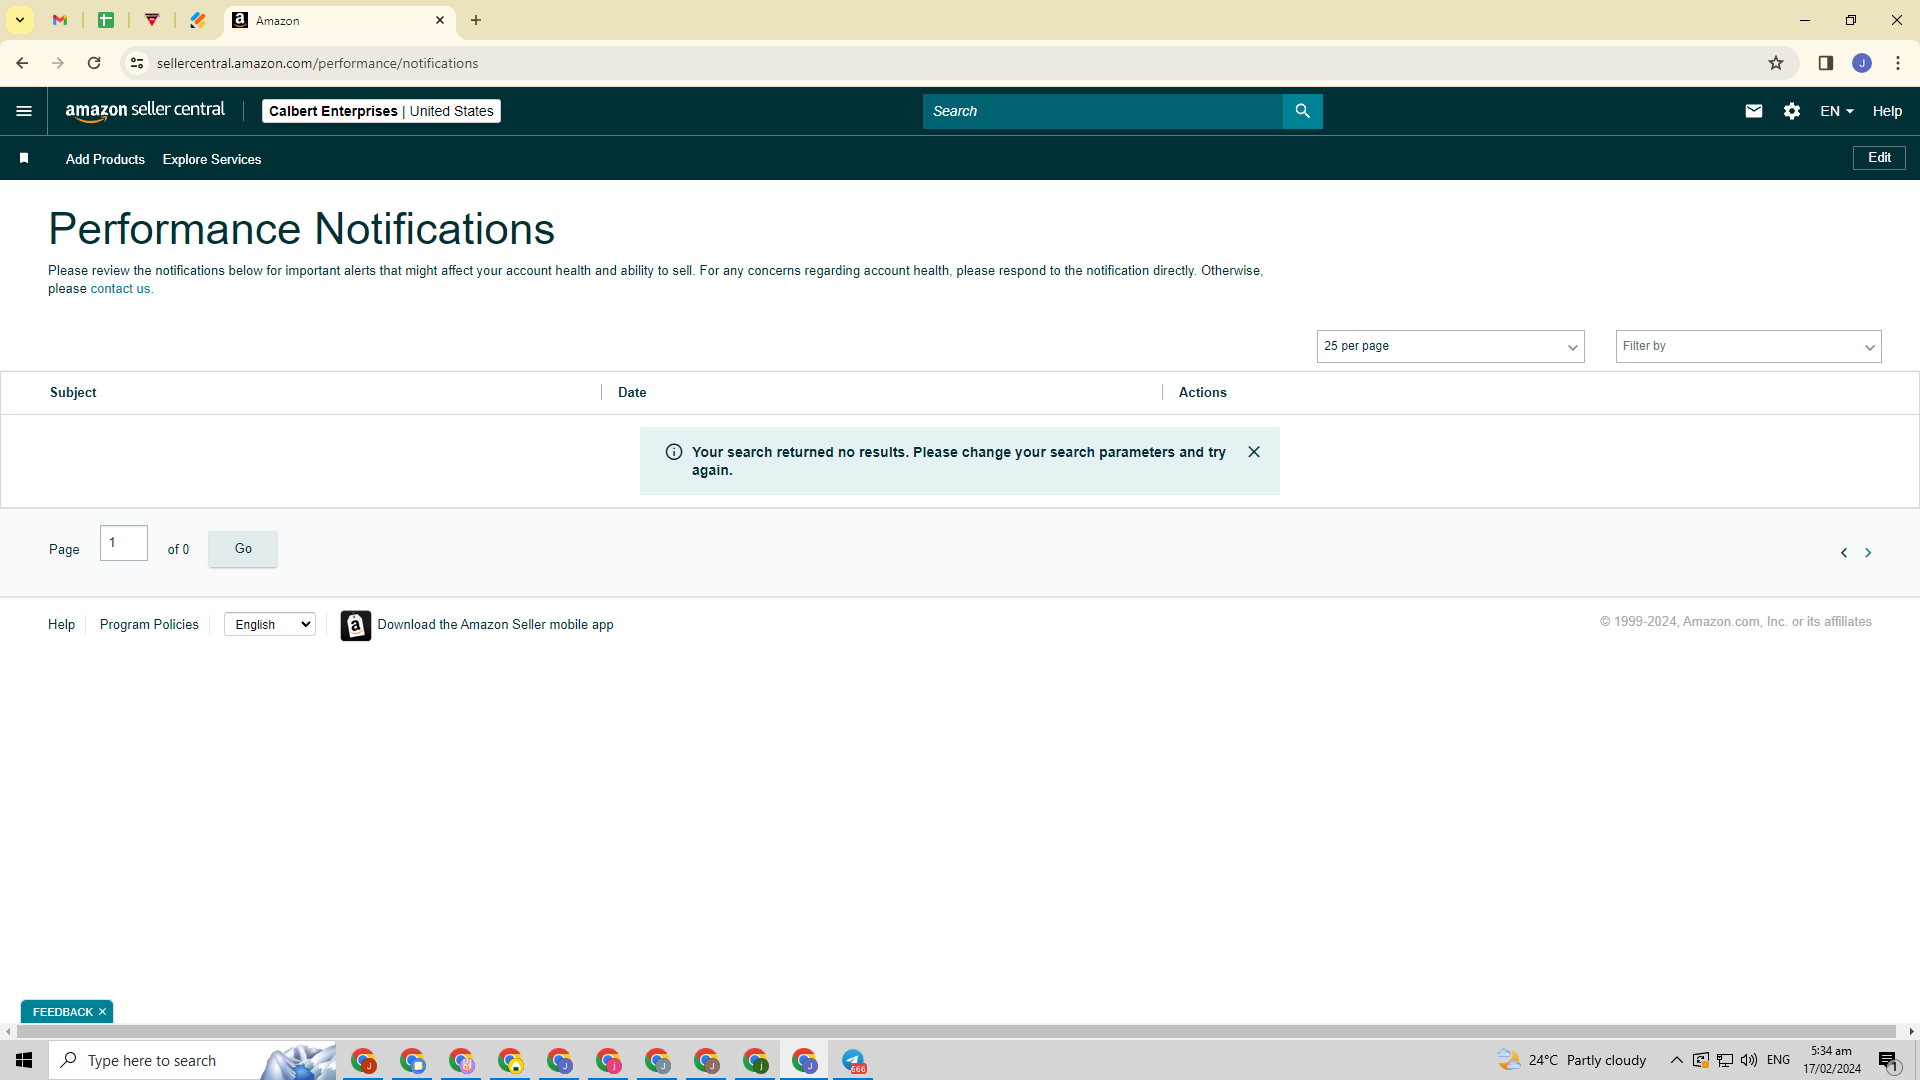1920x1080 pixels.
Task: Click the Subject column header
Action: [x=73, y=393]
